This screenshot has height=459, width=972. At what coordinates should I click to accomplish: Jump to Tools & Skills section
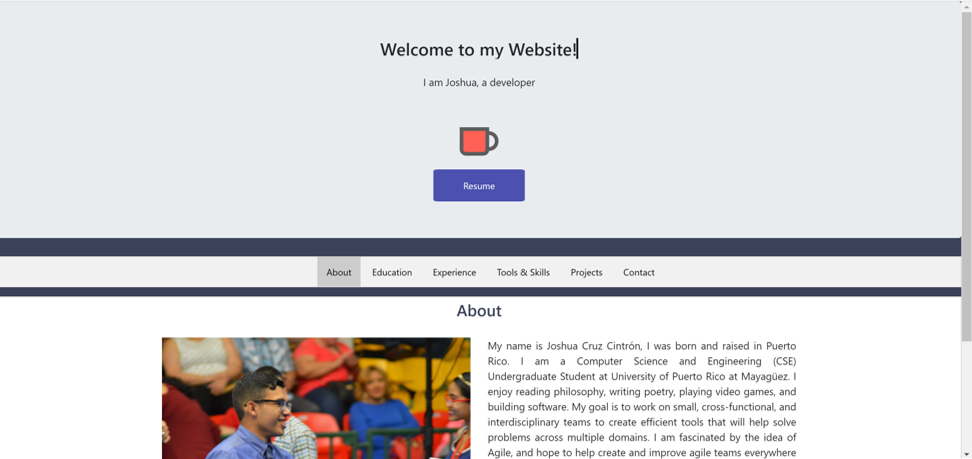tap(523, 272)
